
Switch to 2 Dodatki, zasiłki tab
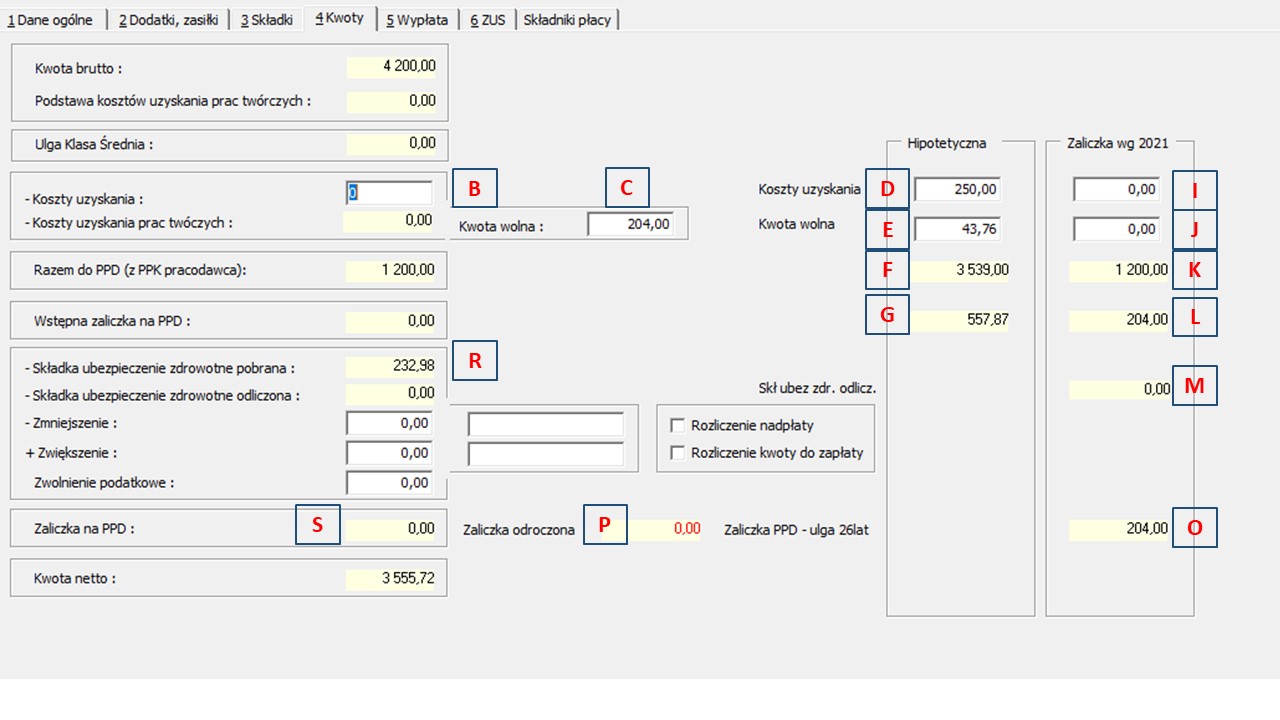click(x=167, y=19)
